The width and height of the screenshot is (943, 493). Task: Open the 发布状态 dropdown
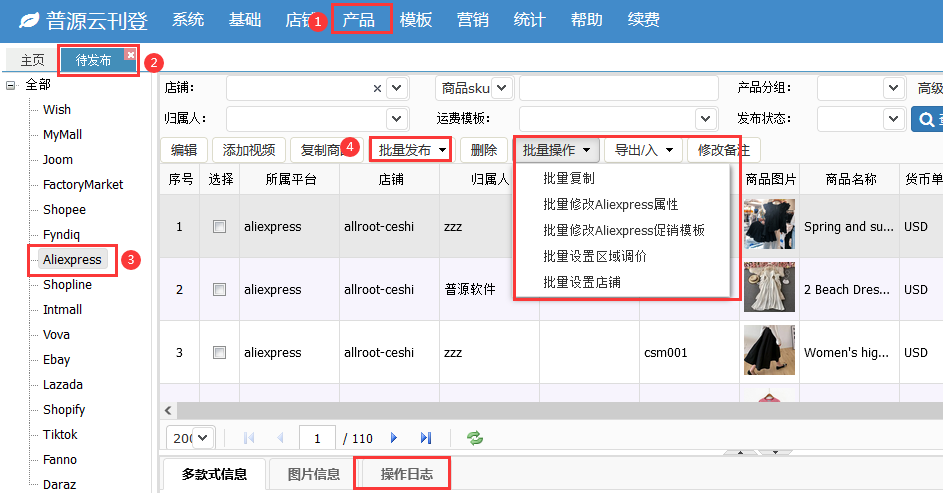click(x=894, y=119)
